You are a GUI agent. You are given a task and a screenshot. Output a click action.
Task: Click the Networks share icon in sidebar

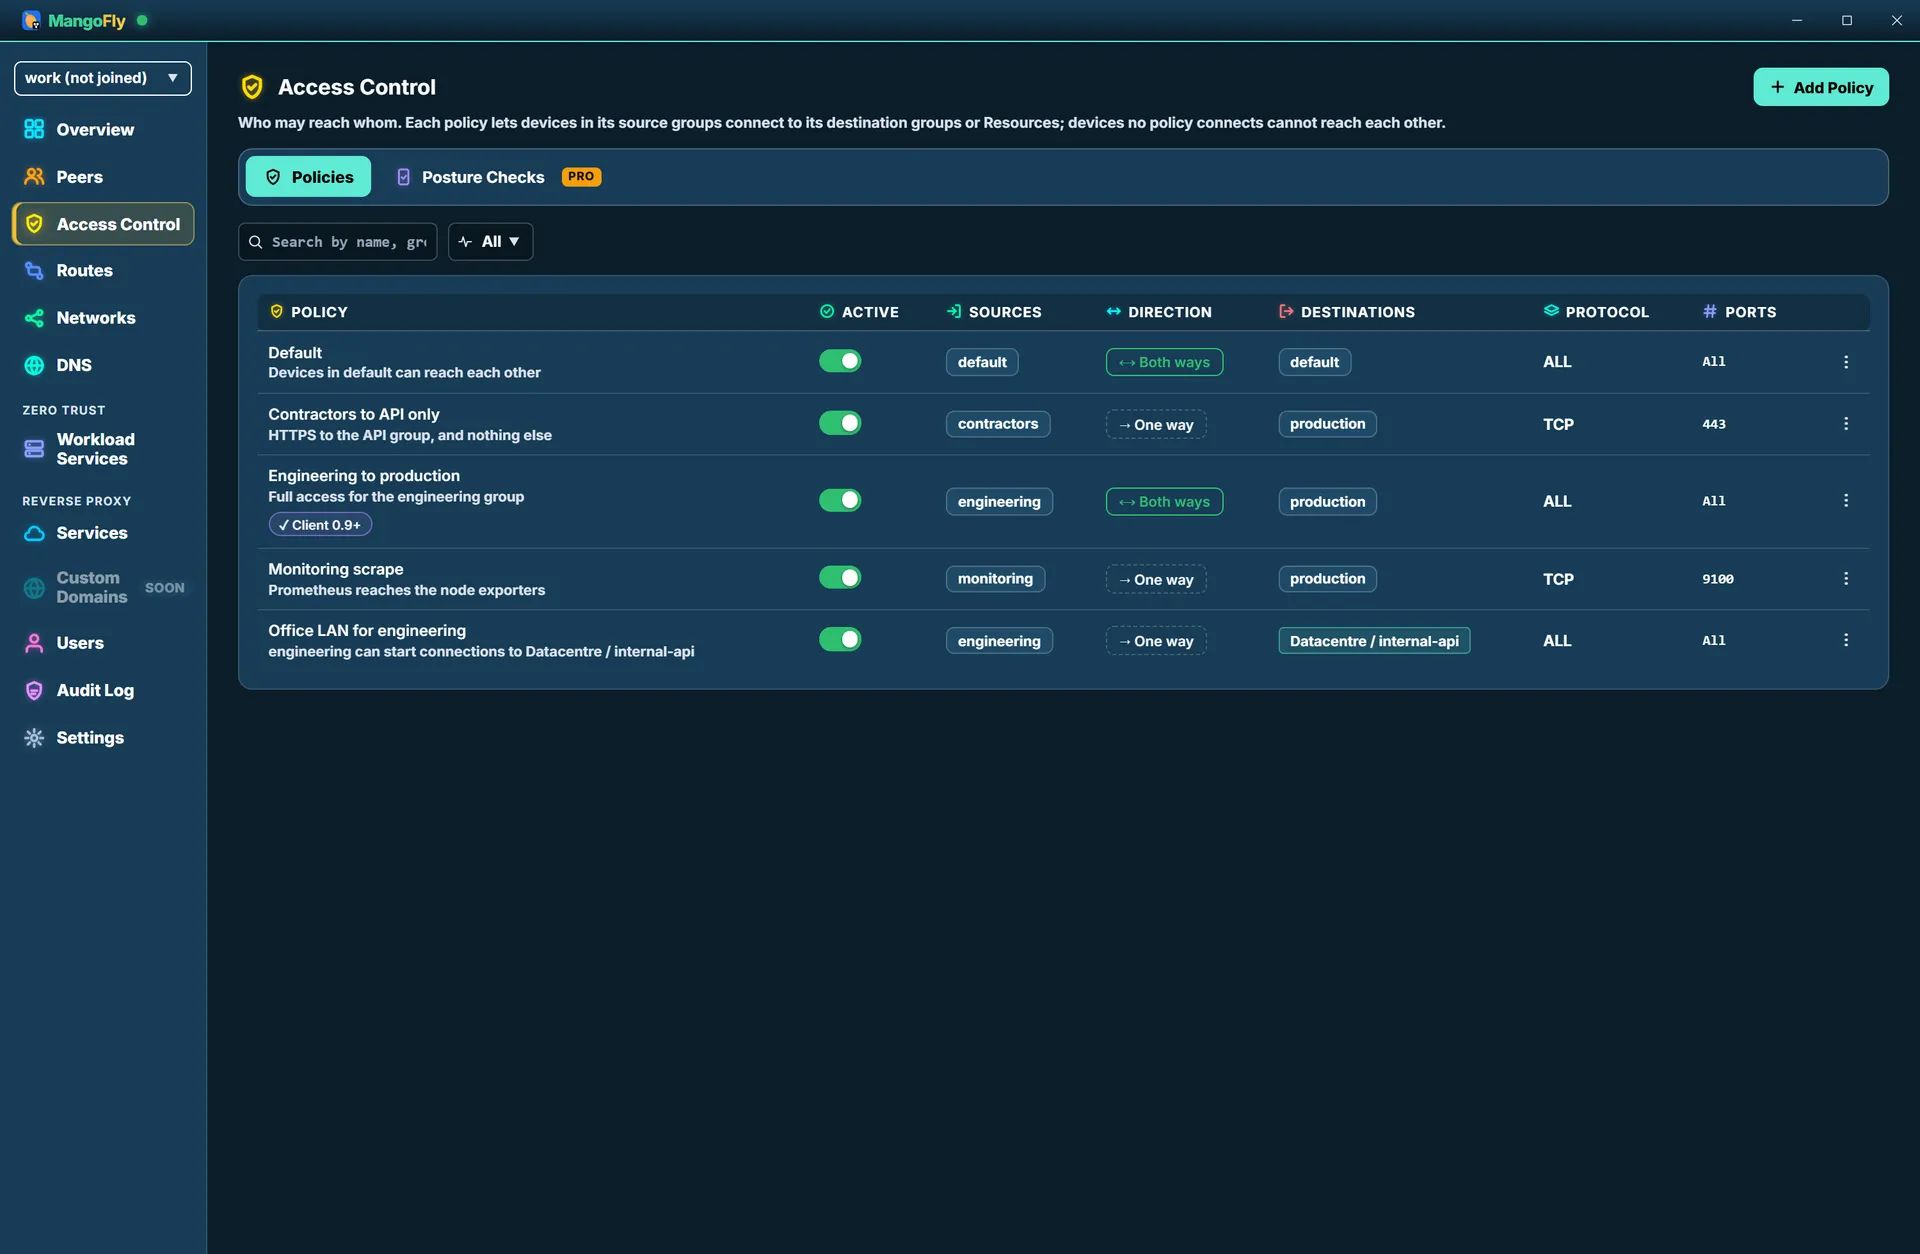tap(34, 318)
